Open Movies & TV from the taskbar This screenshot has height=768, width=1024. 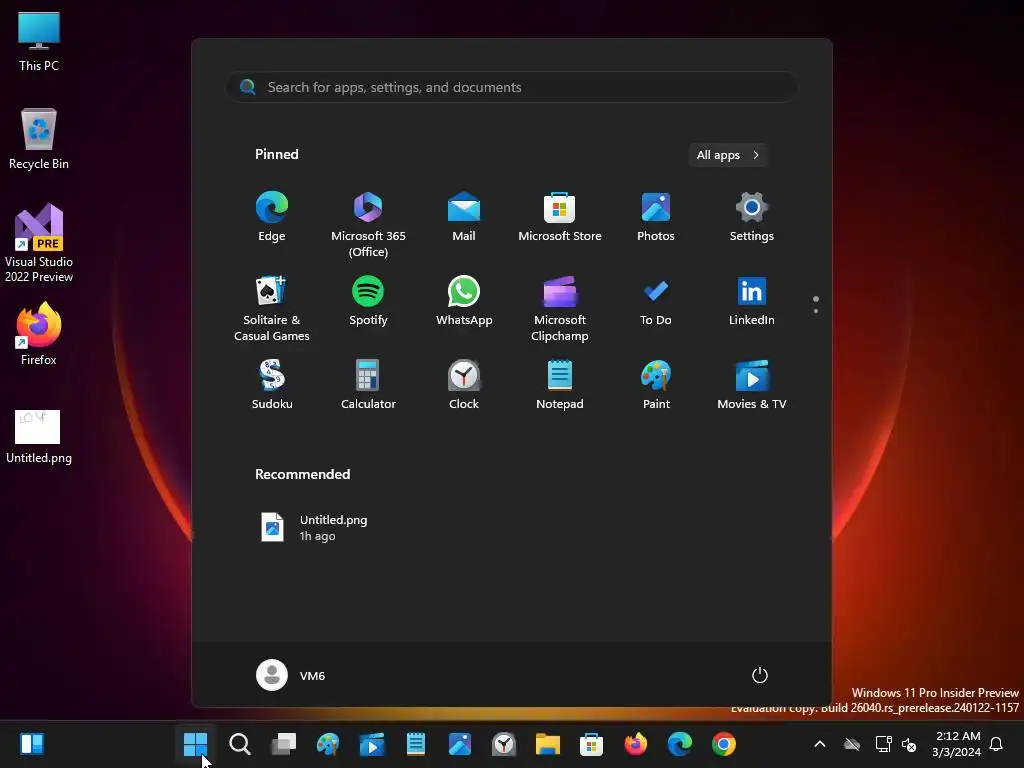[x=372, y=744]
